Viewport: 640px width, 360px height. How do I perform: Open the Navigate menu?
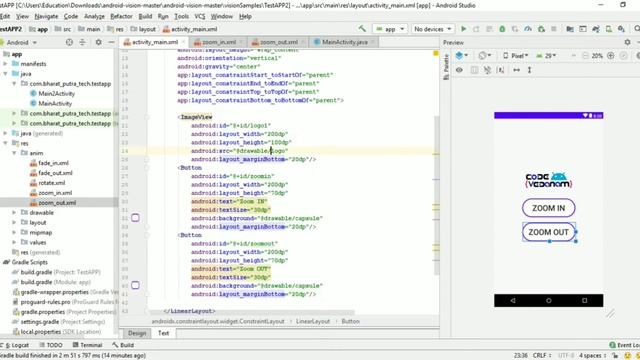point(46,16)
